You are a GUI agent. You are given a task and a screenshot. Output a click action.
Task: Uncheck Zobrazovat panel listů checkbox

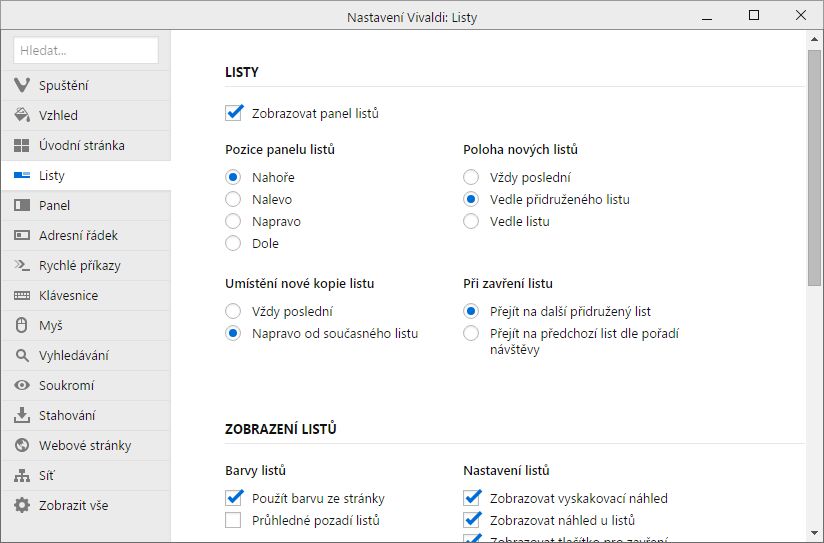tap(234, 113)
